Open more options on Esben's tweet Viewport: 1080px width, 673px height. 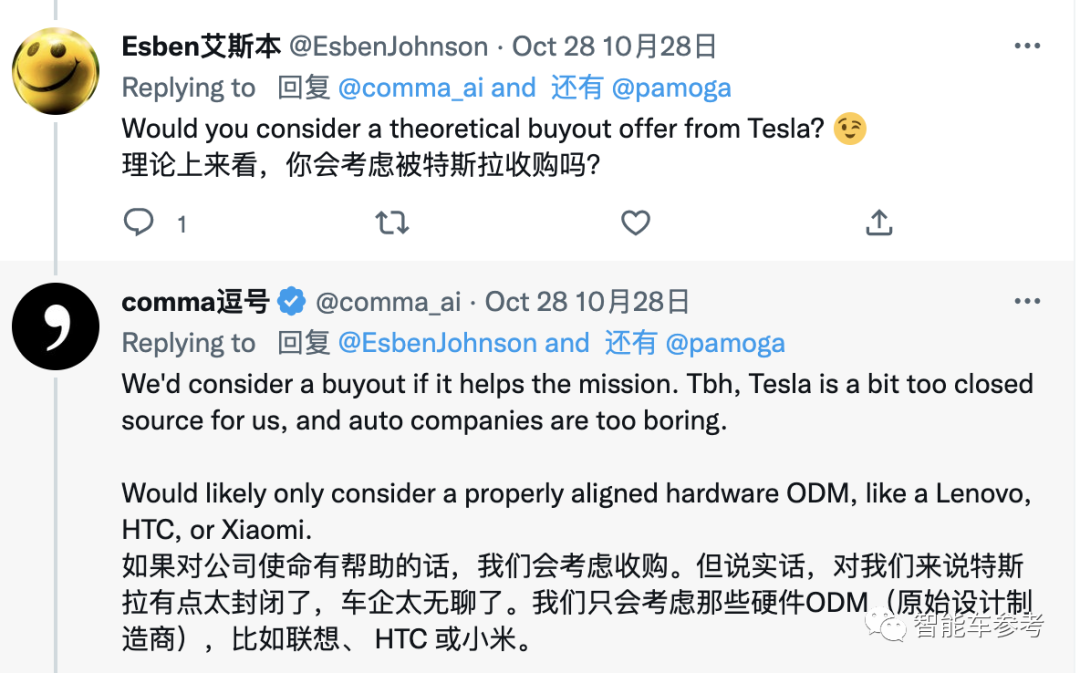point(1027,46)
